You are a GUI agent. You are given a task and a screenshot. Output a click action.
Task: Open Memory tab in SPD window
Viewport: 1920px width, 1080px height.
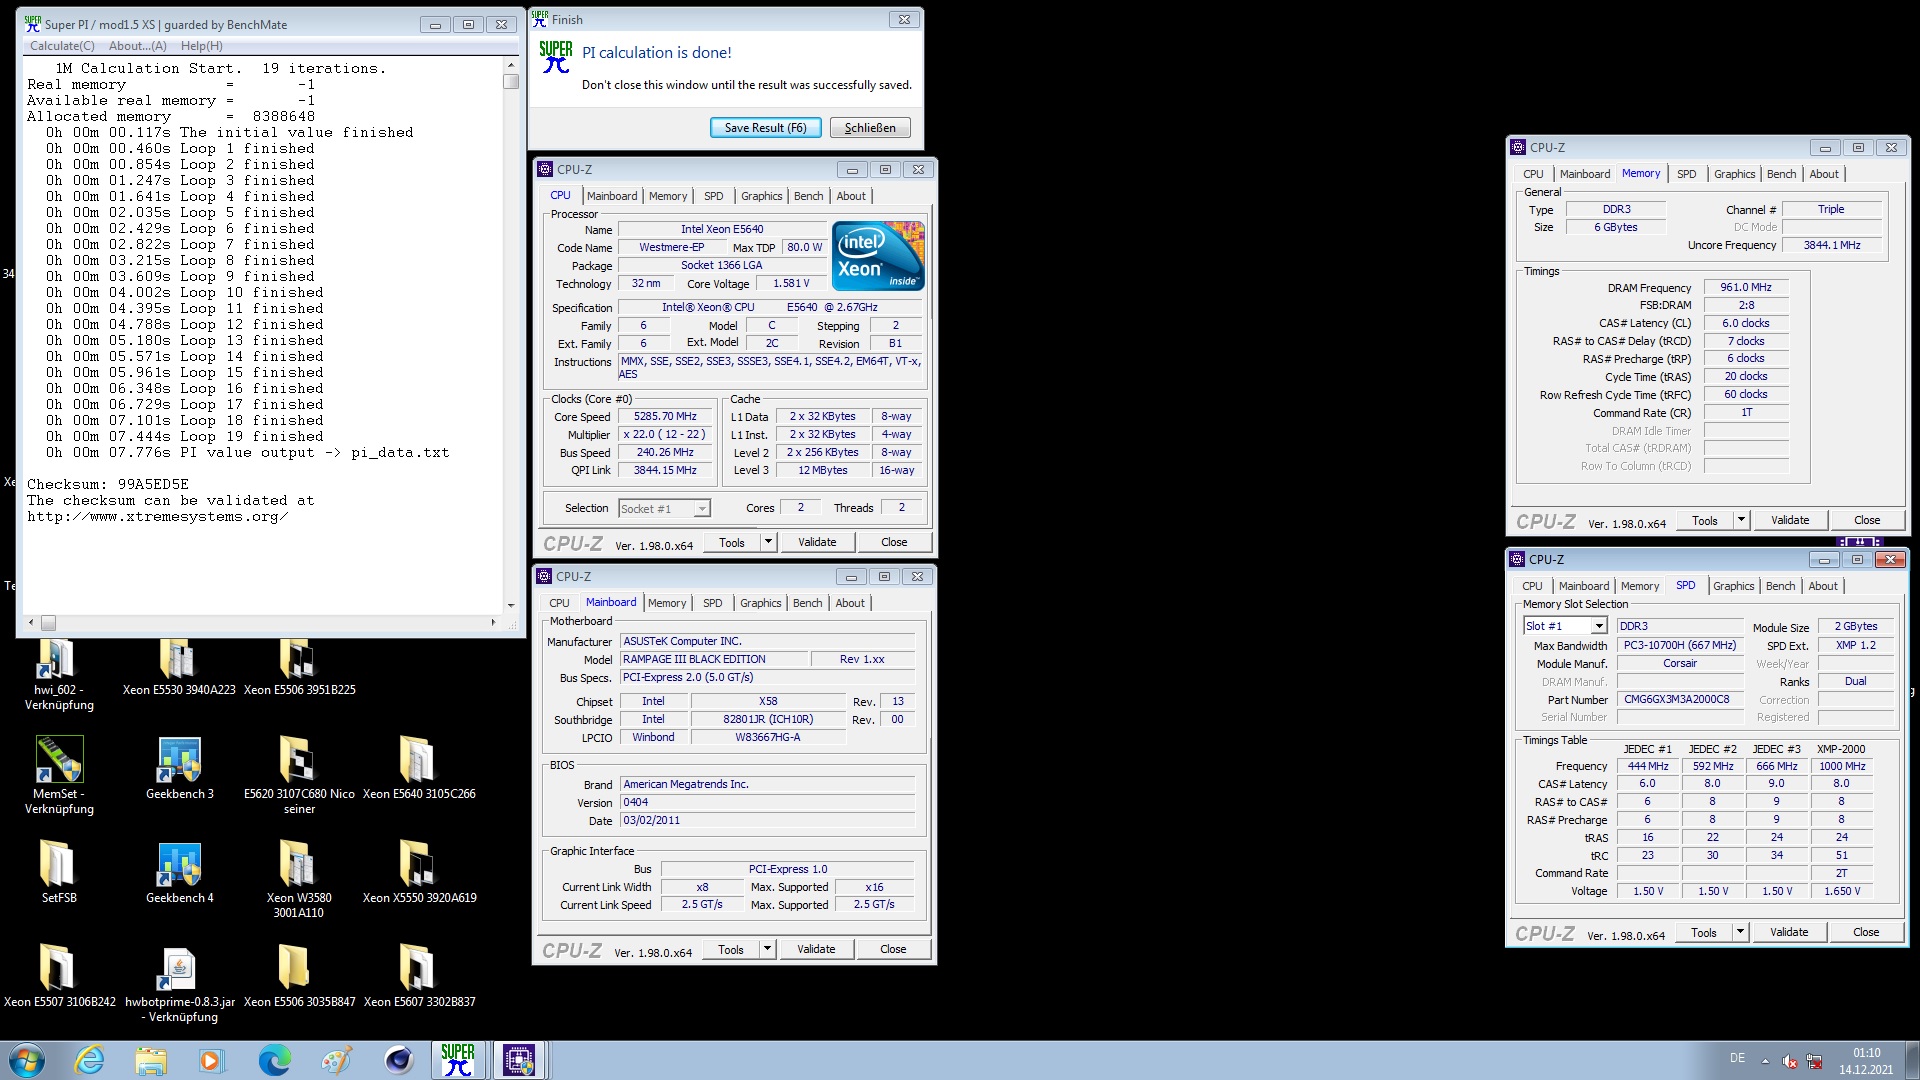point(1639,586)
